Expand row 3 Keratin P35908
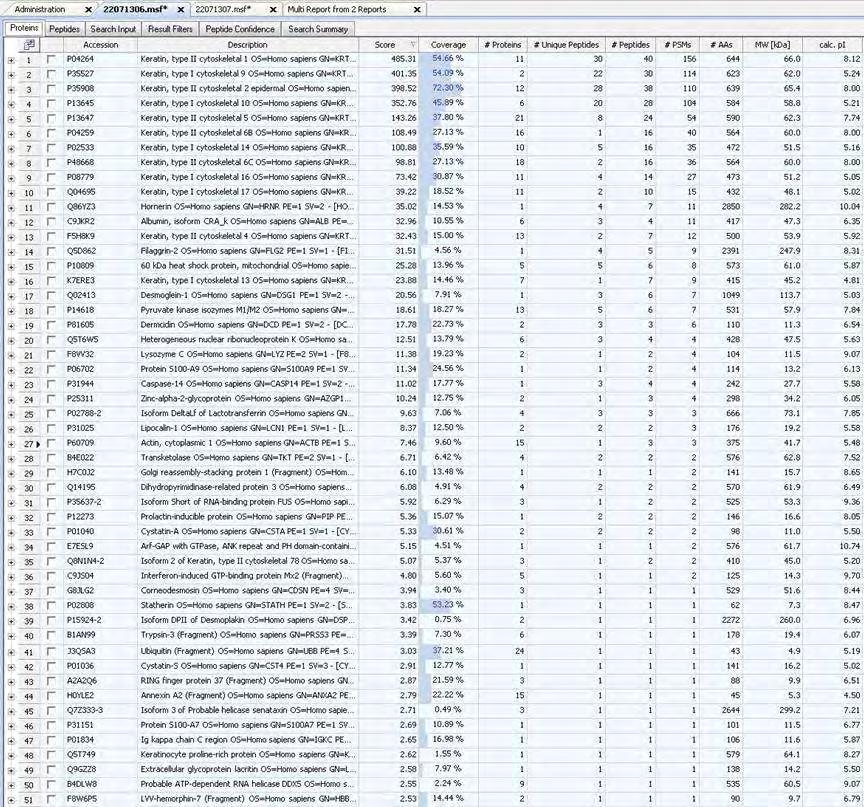The width and height of the screenshot is (864, 807). pos(11,89)
